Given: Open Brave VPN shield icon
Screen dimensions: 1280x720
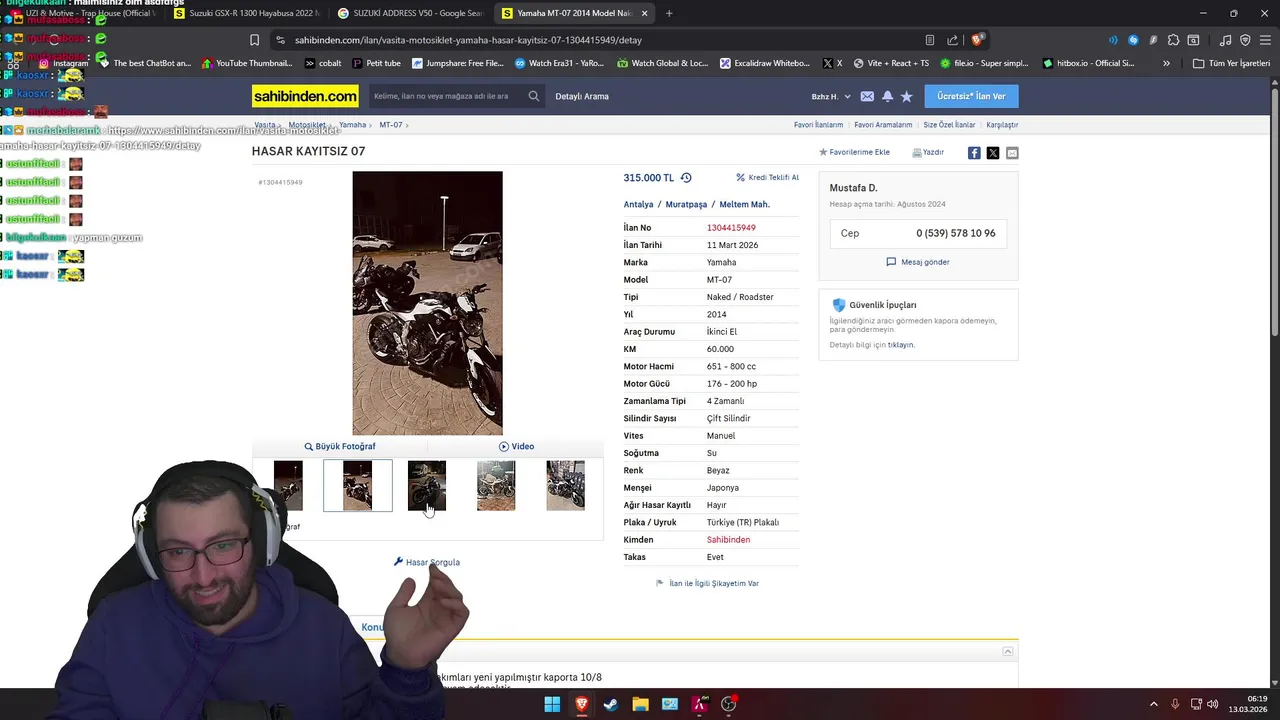Looking at the screenshot, I should click(x=1245, y=40).
